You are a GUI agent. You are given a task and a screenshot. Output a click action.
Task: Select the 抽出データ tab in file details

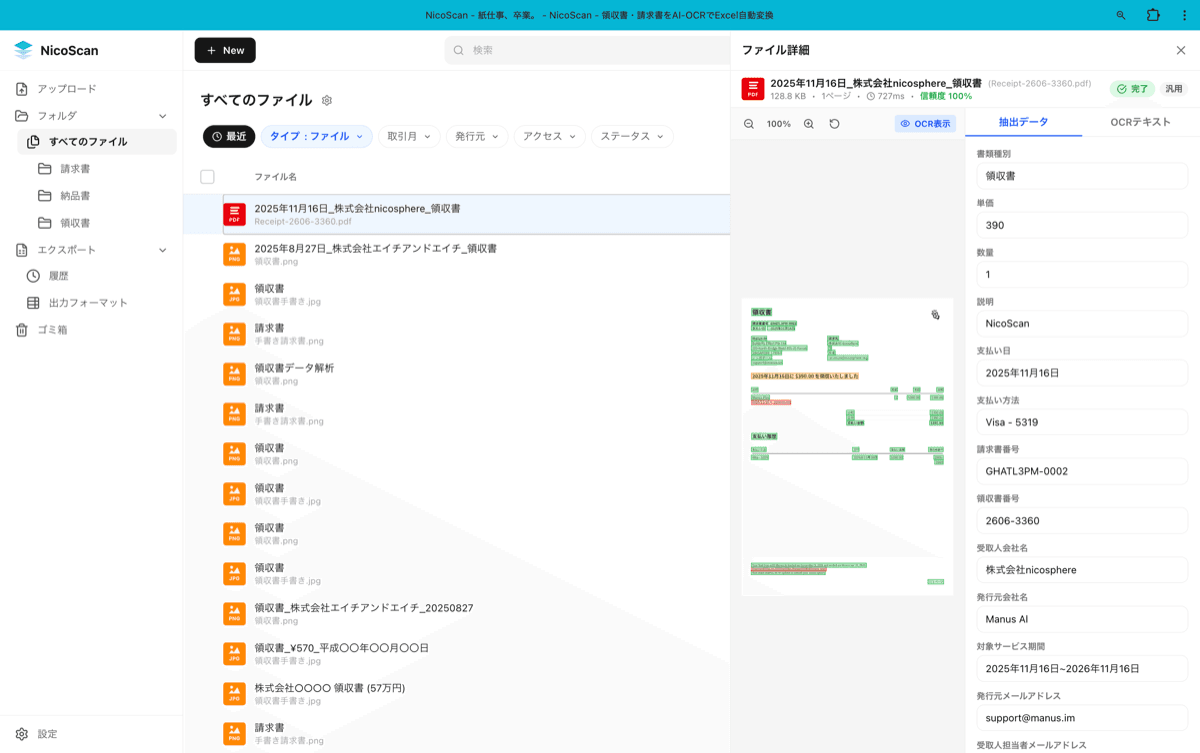1022,124
